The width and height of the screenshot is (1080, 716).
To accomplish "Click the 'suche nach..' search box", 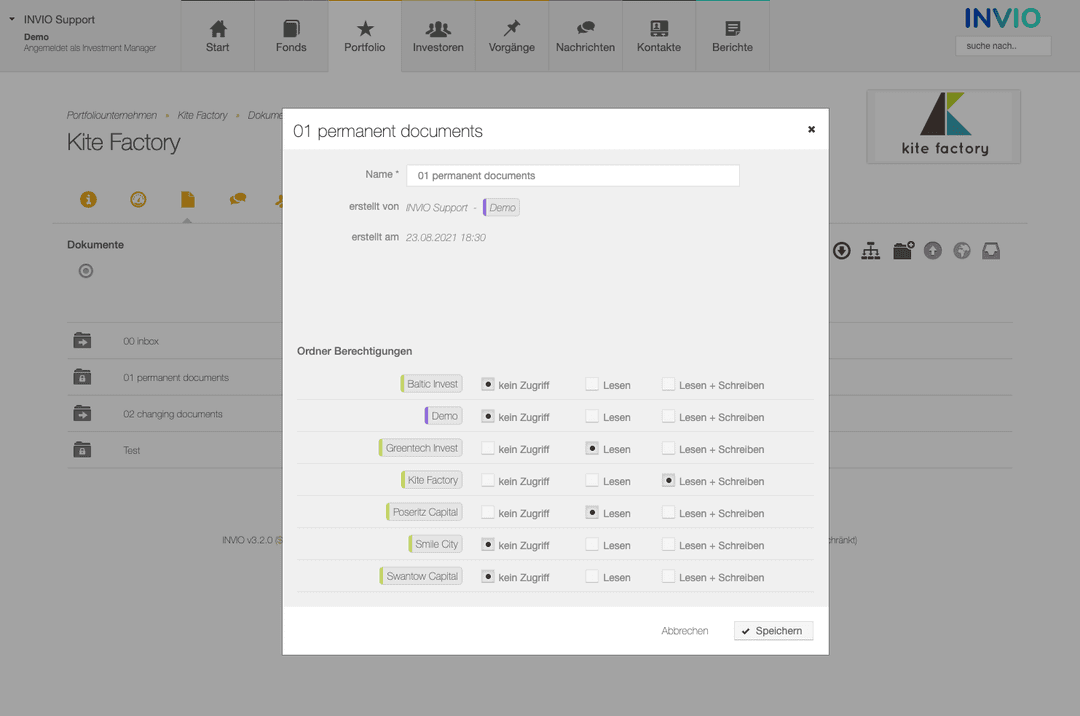I will point(1003,46).
